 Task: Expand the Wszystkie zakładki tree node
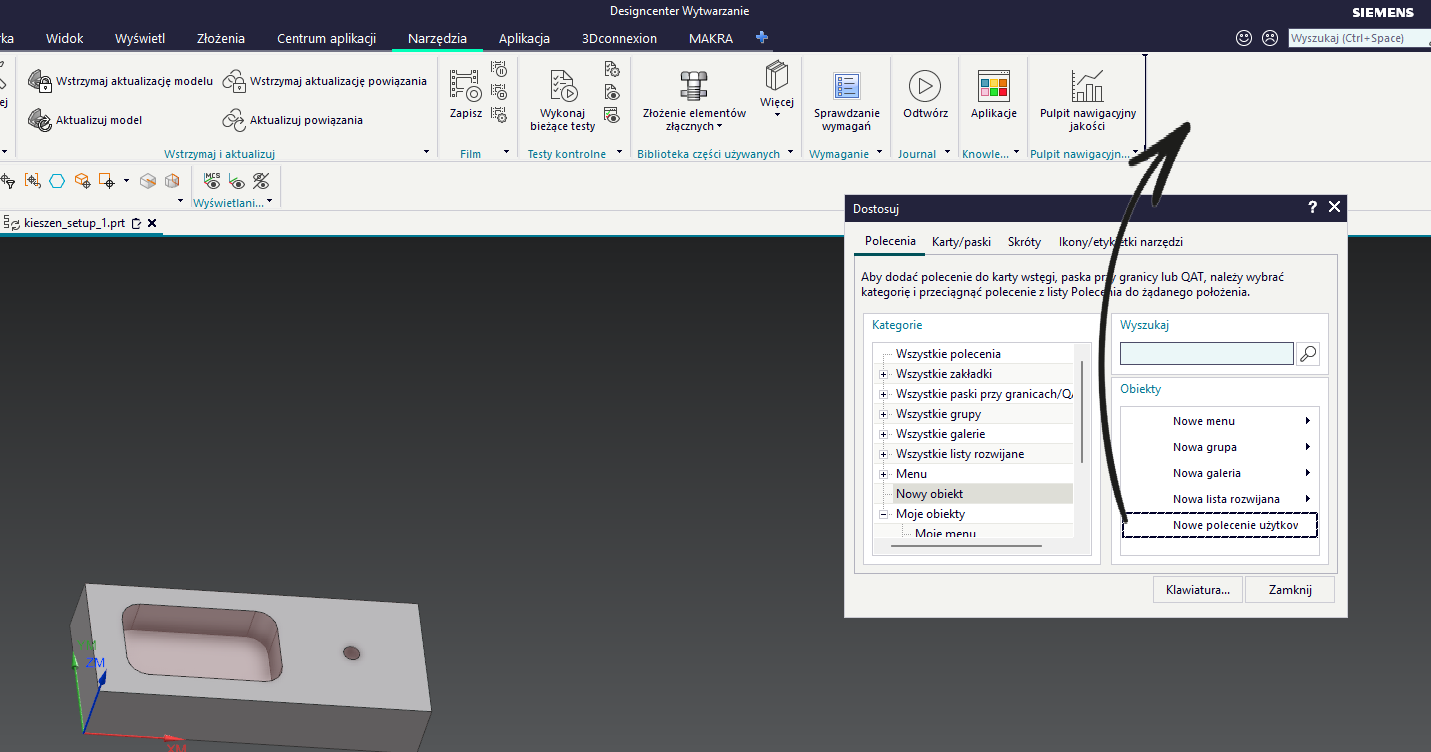(883, 374)
